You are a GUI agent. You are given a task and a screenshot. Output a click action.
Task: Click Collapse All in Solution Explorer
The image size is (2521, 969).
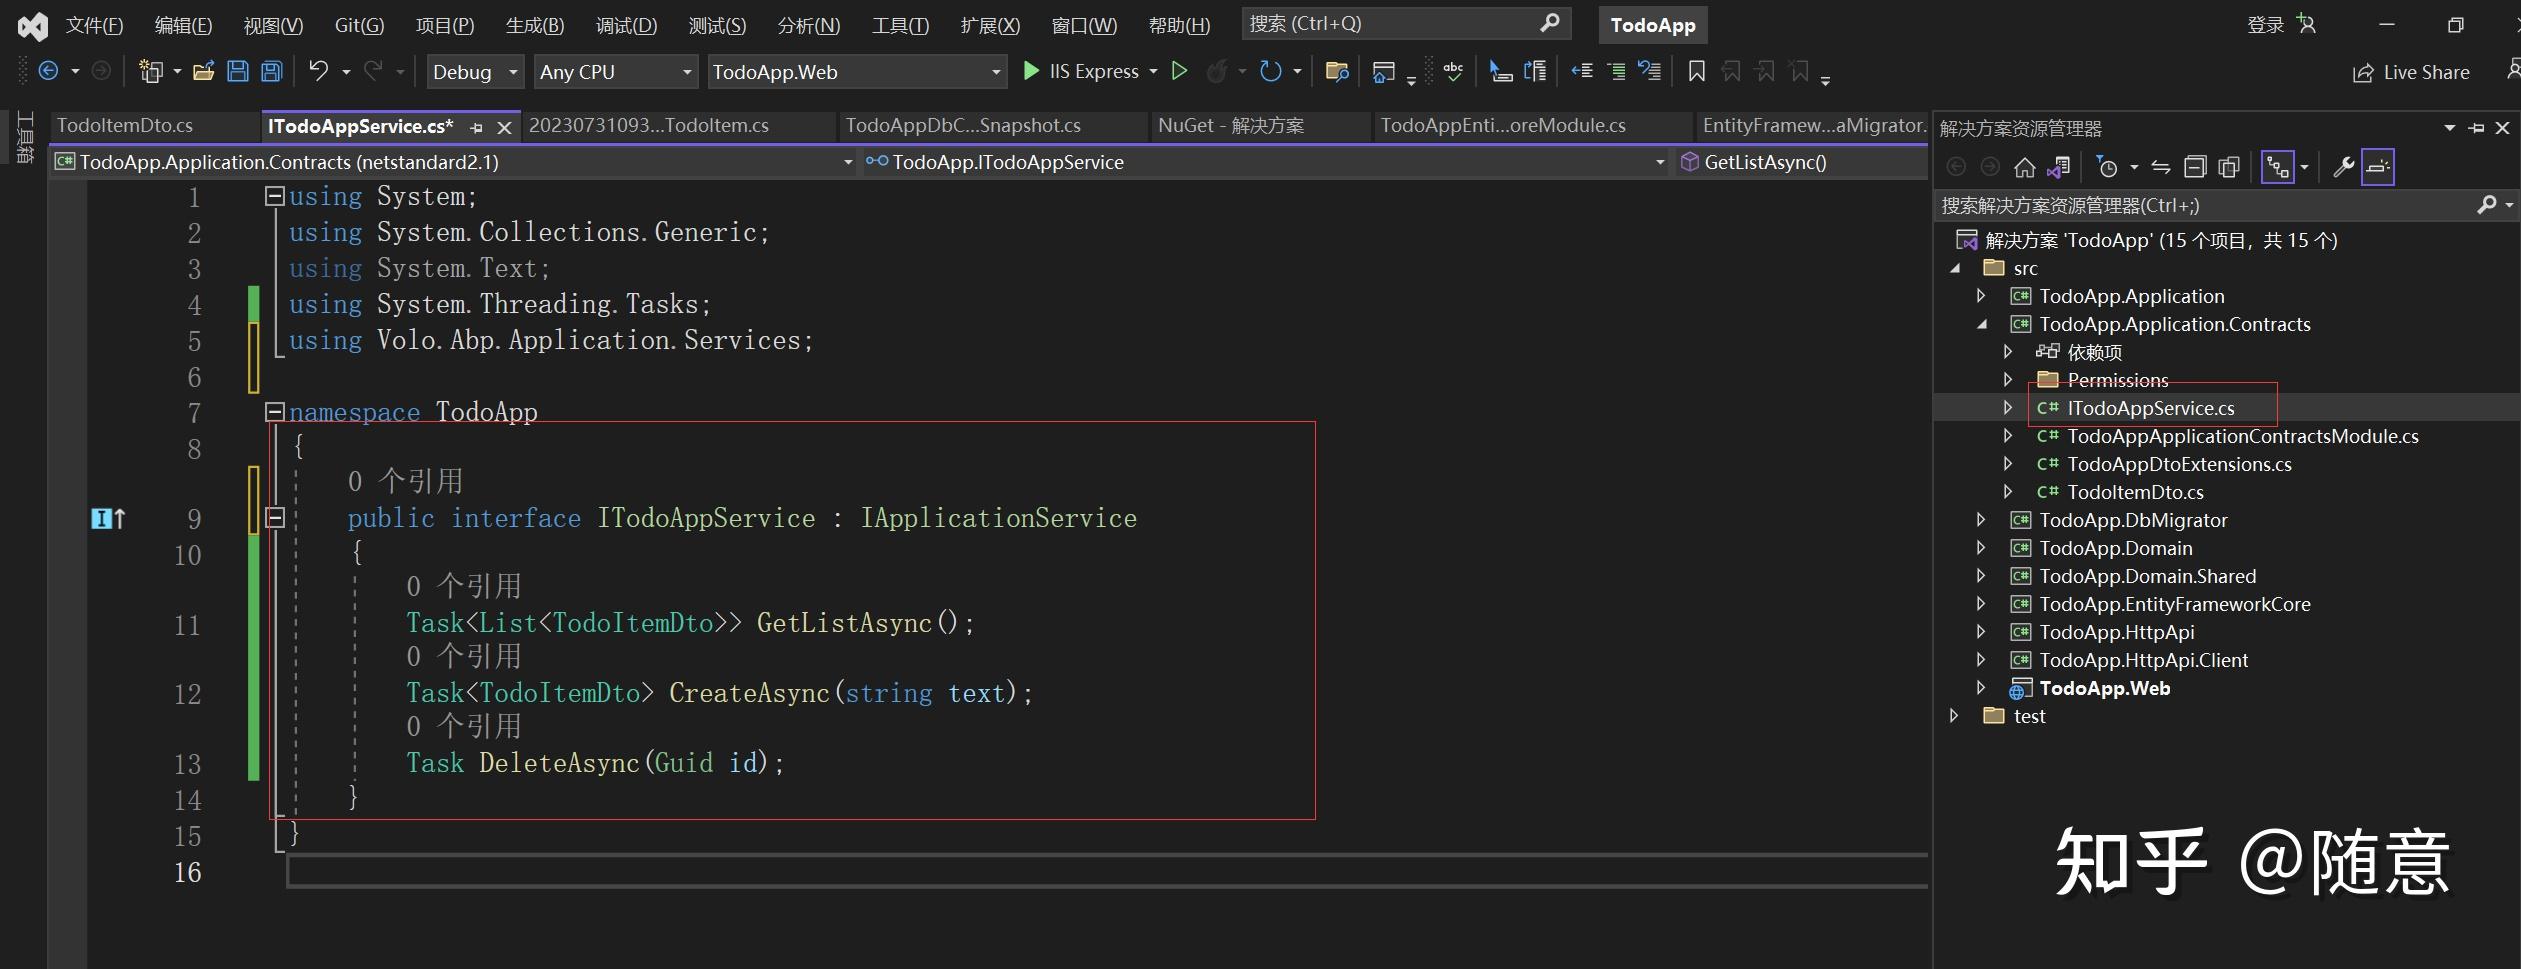pos(2195,167)
